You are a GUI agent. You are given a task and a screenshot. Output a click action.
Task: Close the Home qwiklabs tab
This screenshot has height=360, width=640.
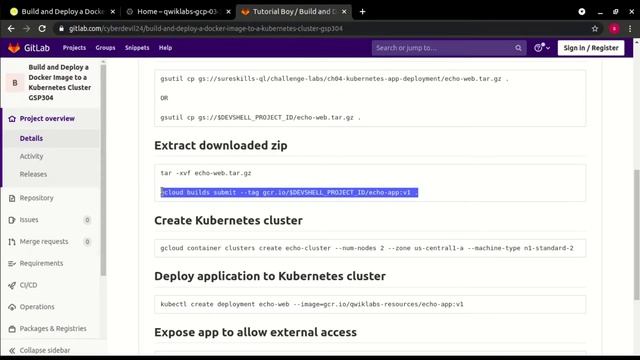coord(228,11)
